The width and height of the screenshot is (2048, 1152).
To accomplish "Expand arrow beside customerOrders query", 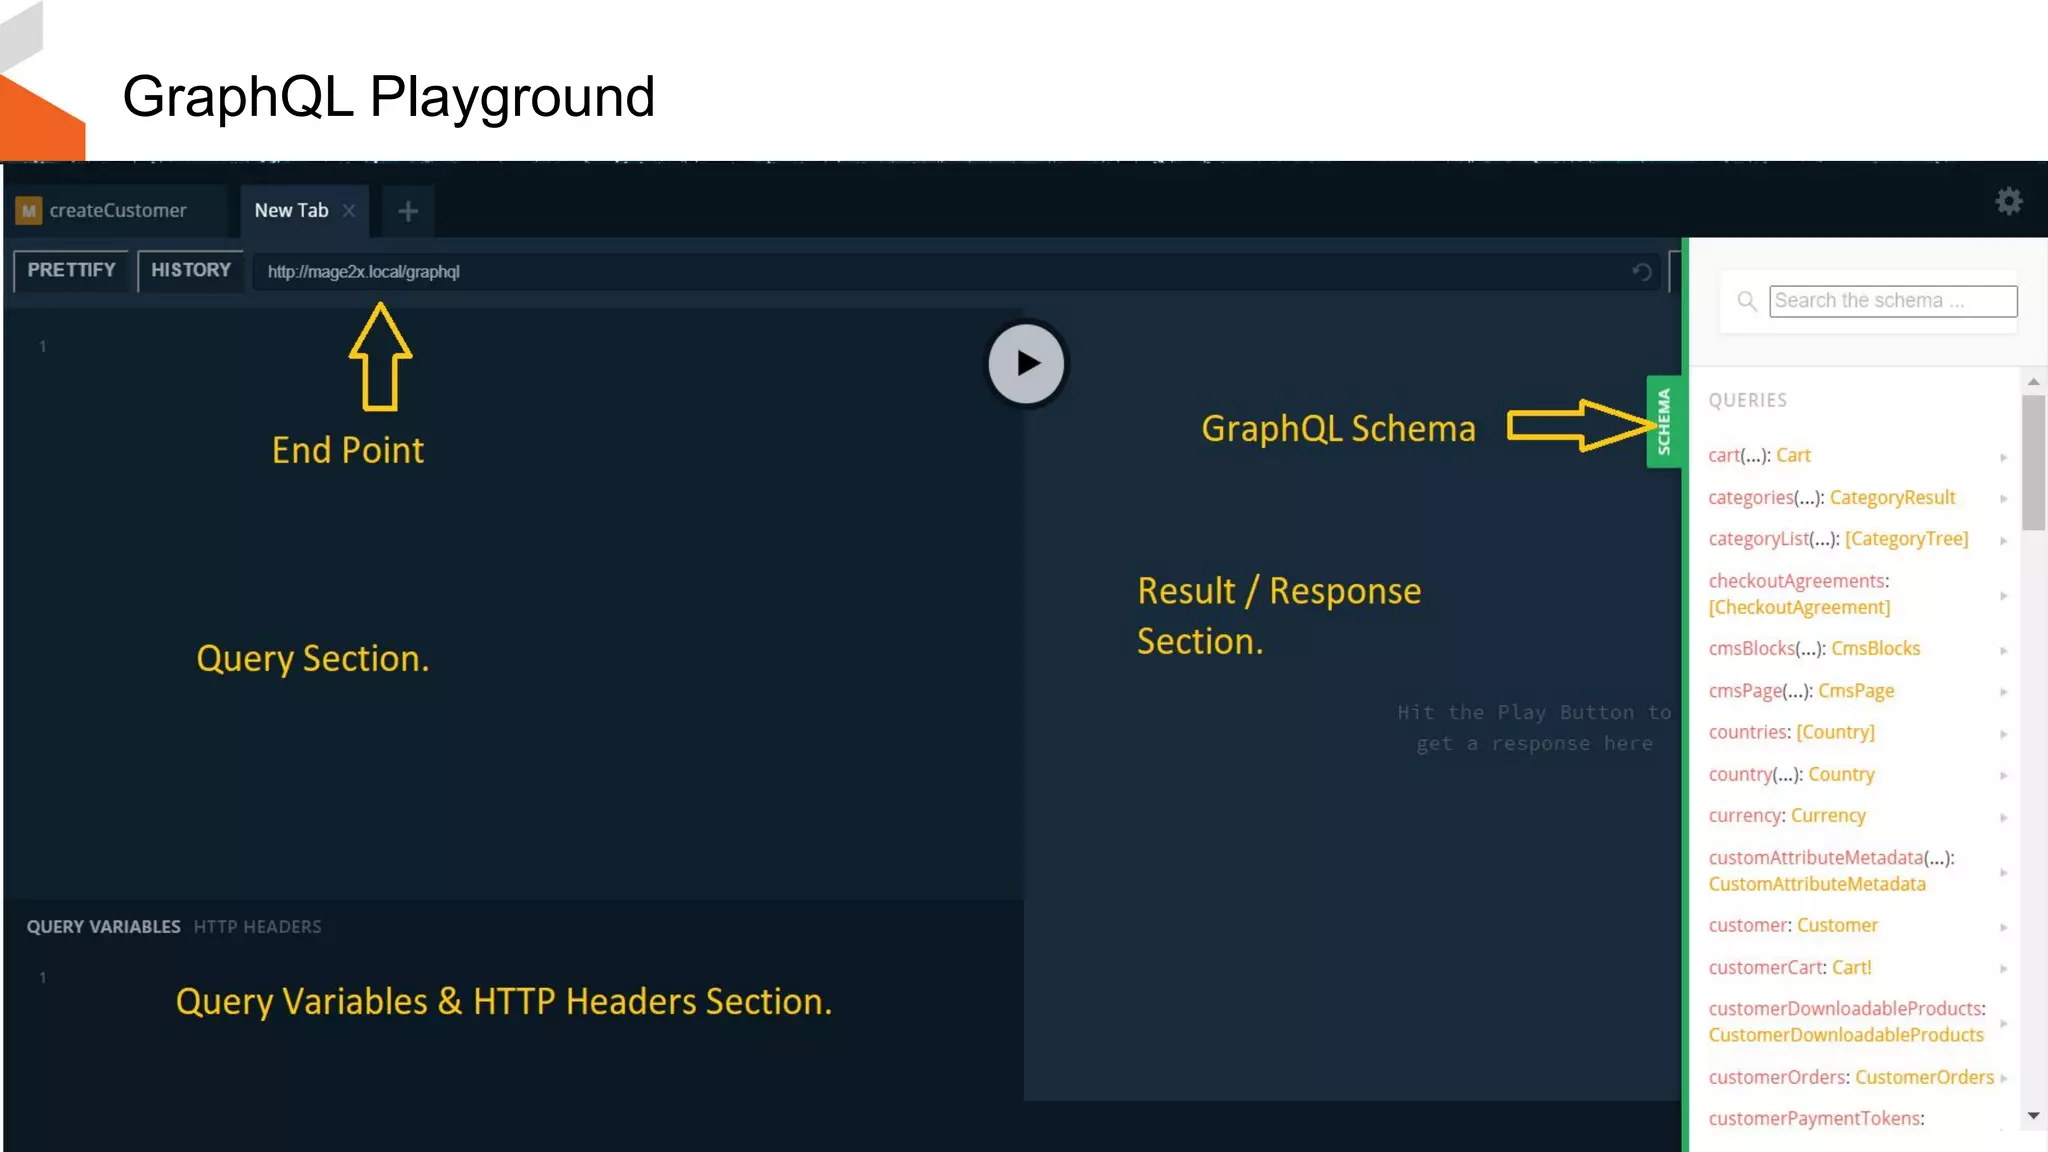I will (x=2003, y=1078).
